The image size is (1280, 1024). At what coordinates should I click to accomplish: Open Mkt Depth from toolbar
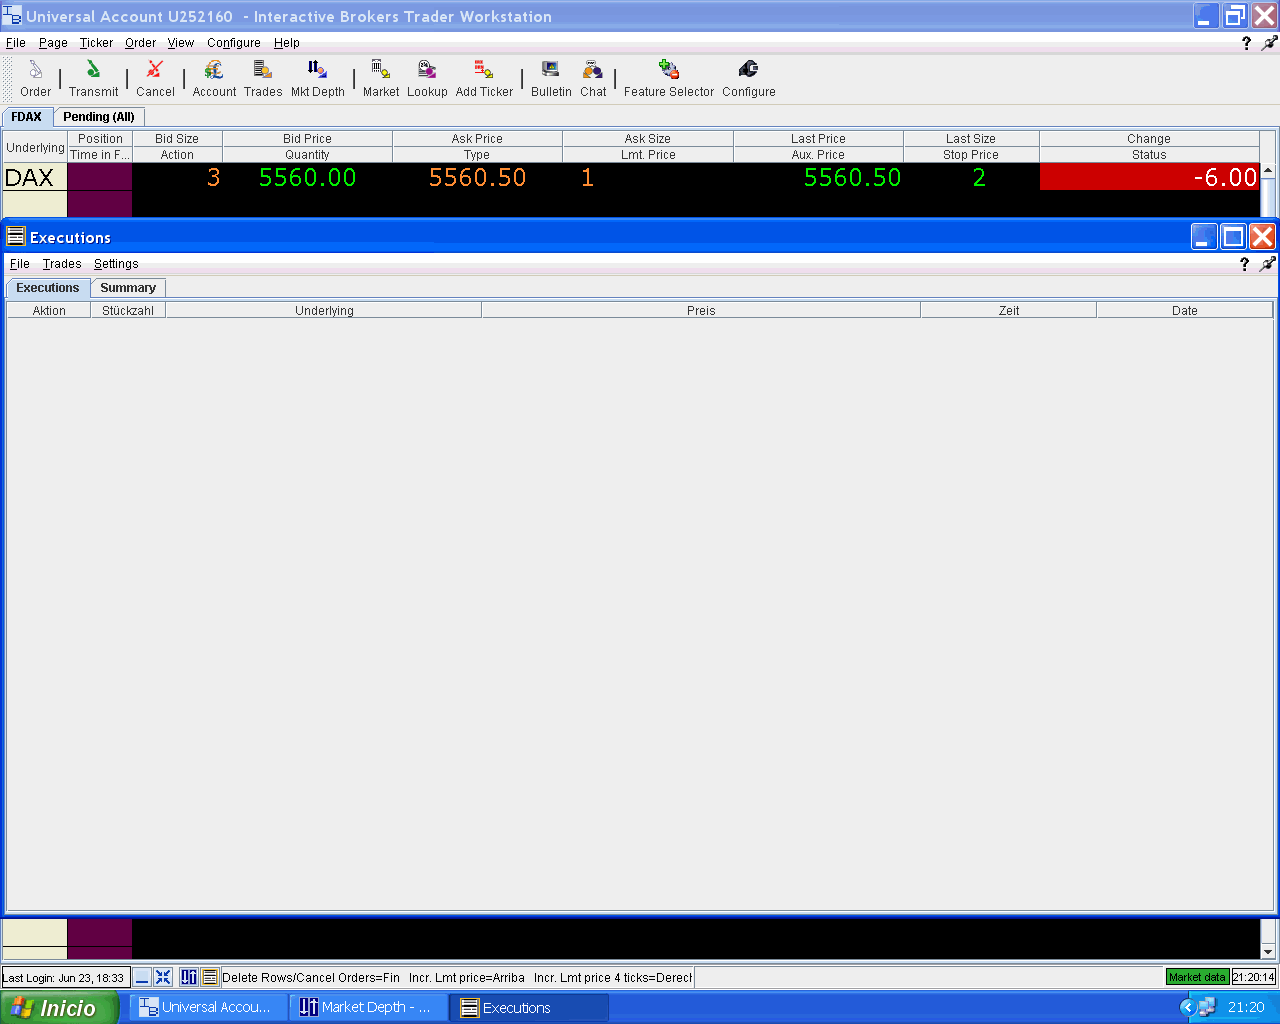(x=317, y=78)
